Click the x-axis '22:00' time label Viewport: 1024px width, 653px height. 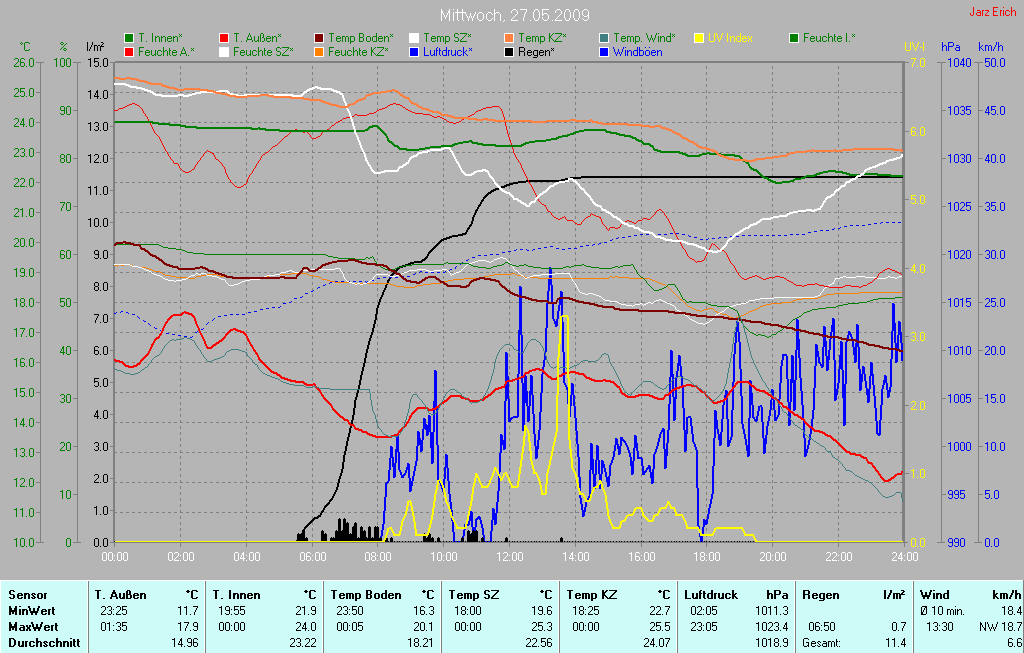839,557
